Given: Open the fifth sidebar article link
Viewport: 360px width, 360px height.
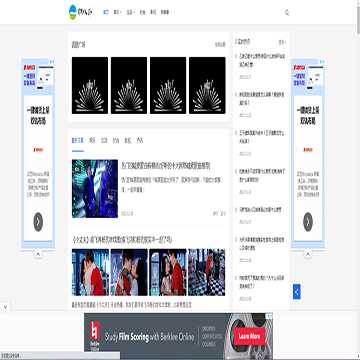Looking at the screenshot, I should pyautogui.click(x=260, y=210).
